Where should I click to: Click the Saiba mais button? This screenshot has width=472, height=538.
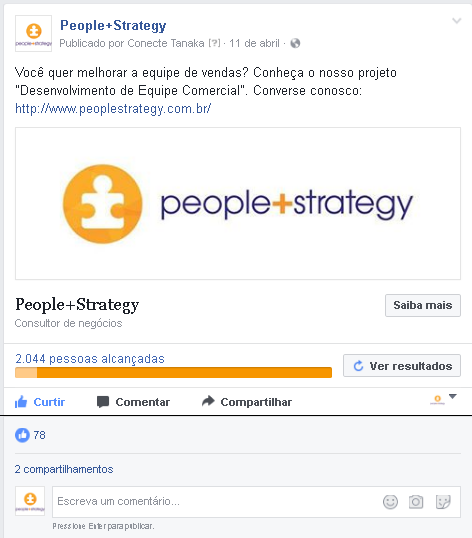click(x=423, y=305)
